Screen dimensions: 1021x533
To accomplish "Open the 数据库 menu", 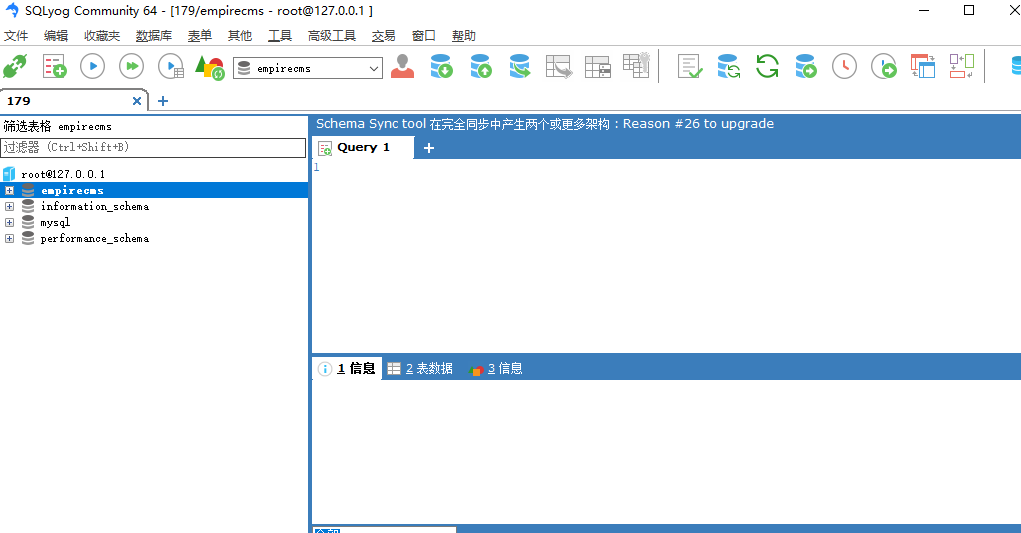I will (x=154, y=36).
